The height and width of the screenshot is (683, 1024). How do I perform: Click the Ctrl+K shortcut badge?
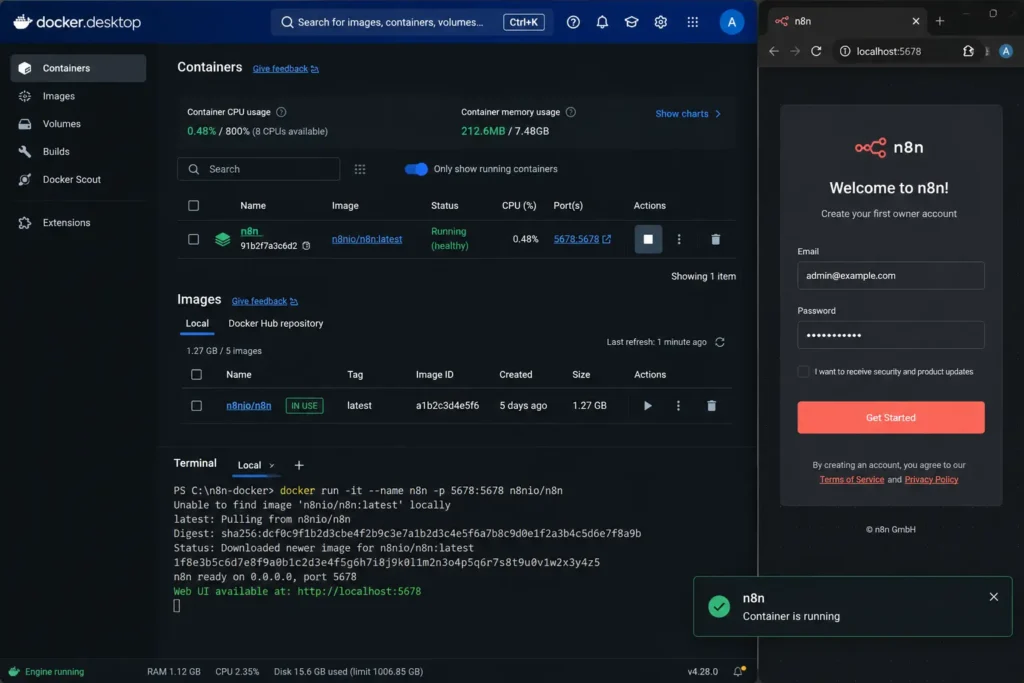point(523,22)
